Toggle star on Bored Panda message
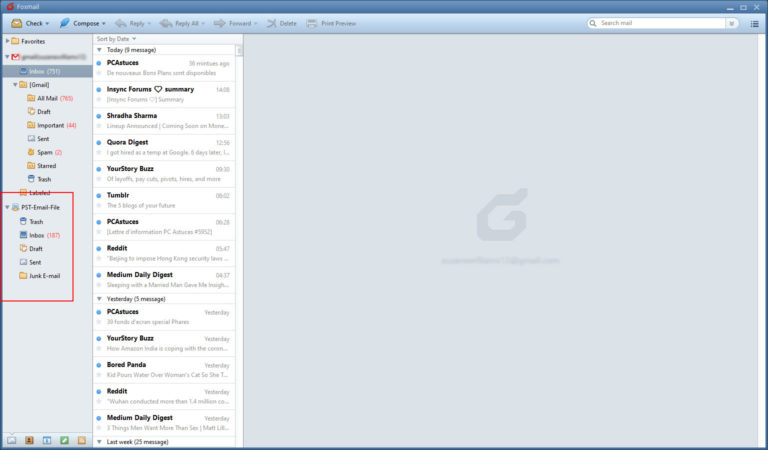Viewport: 768px width, 450px height. 99,375
